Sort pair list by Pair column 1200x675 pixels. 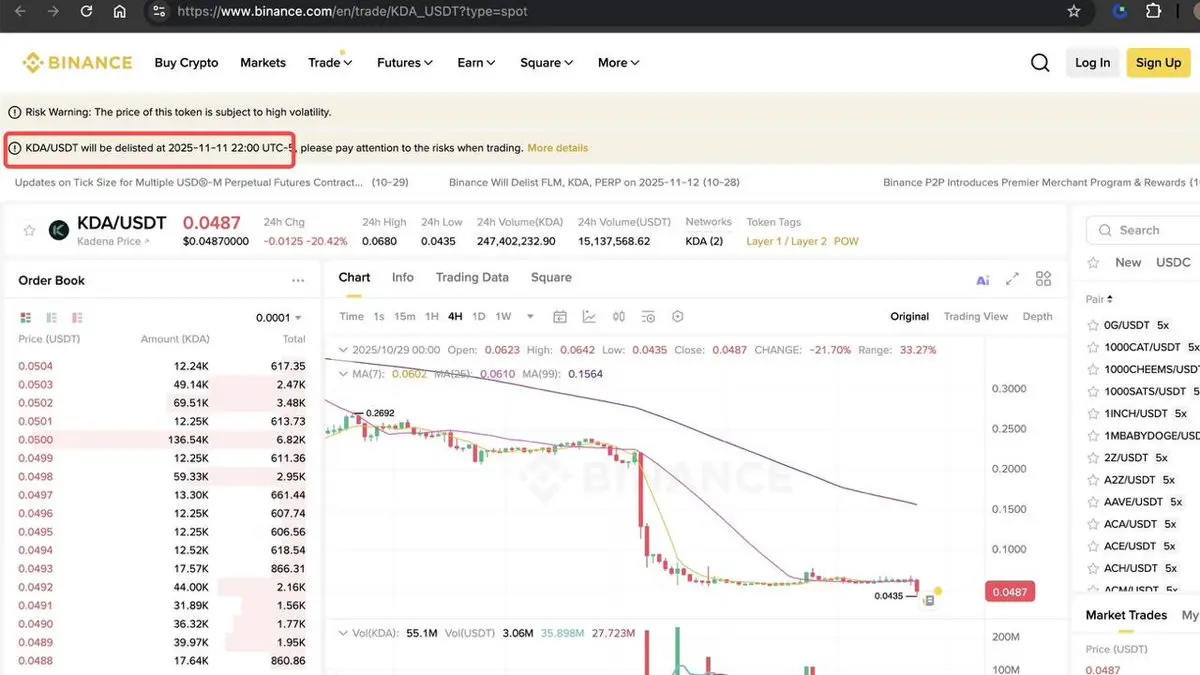(1099, 299)
